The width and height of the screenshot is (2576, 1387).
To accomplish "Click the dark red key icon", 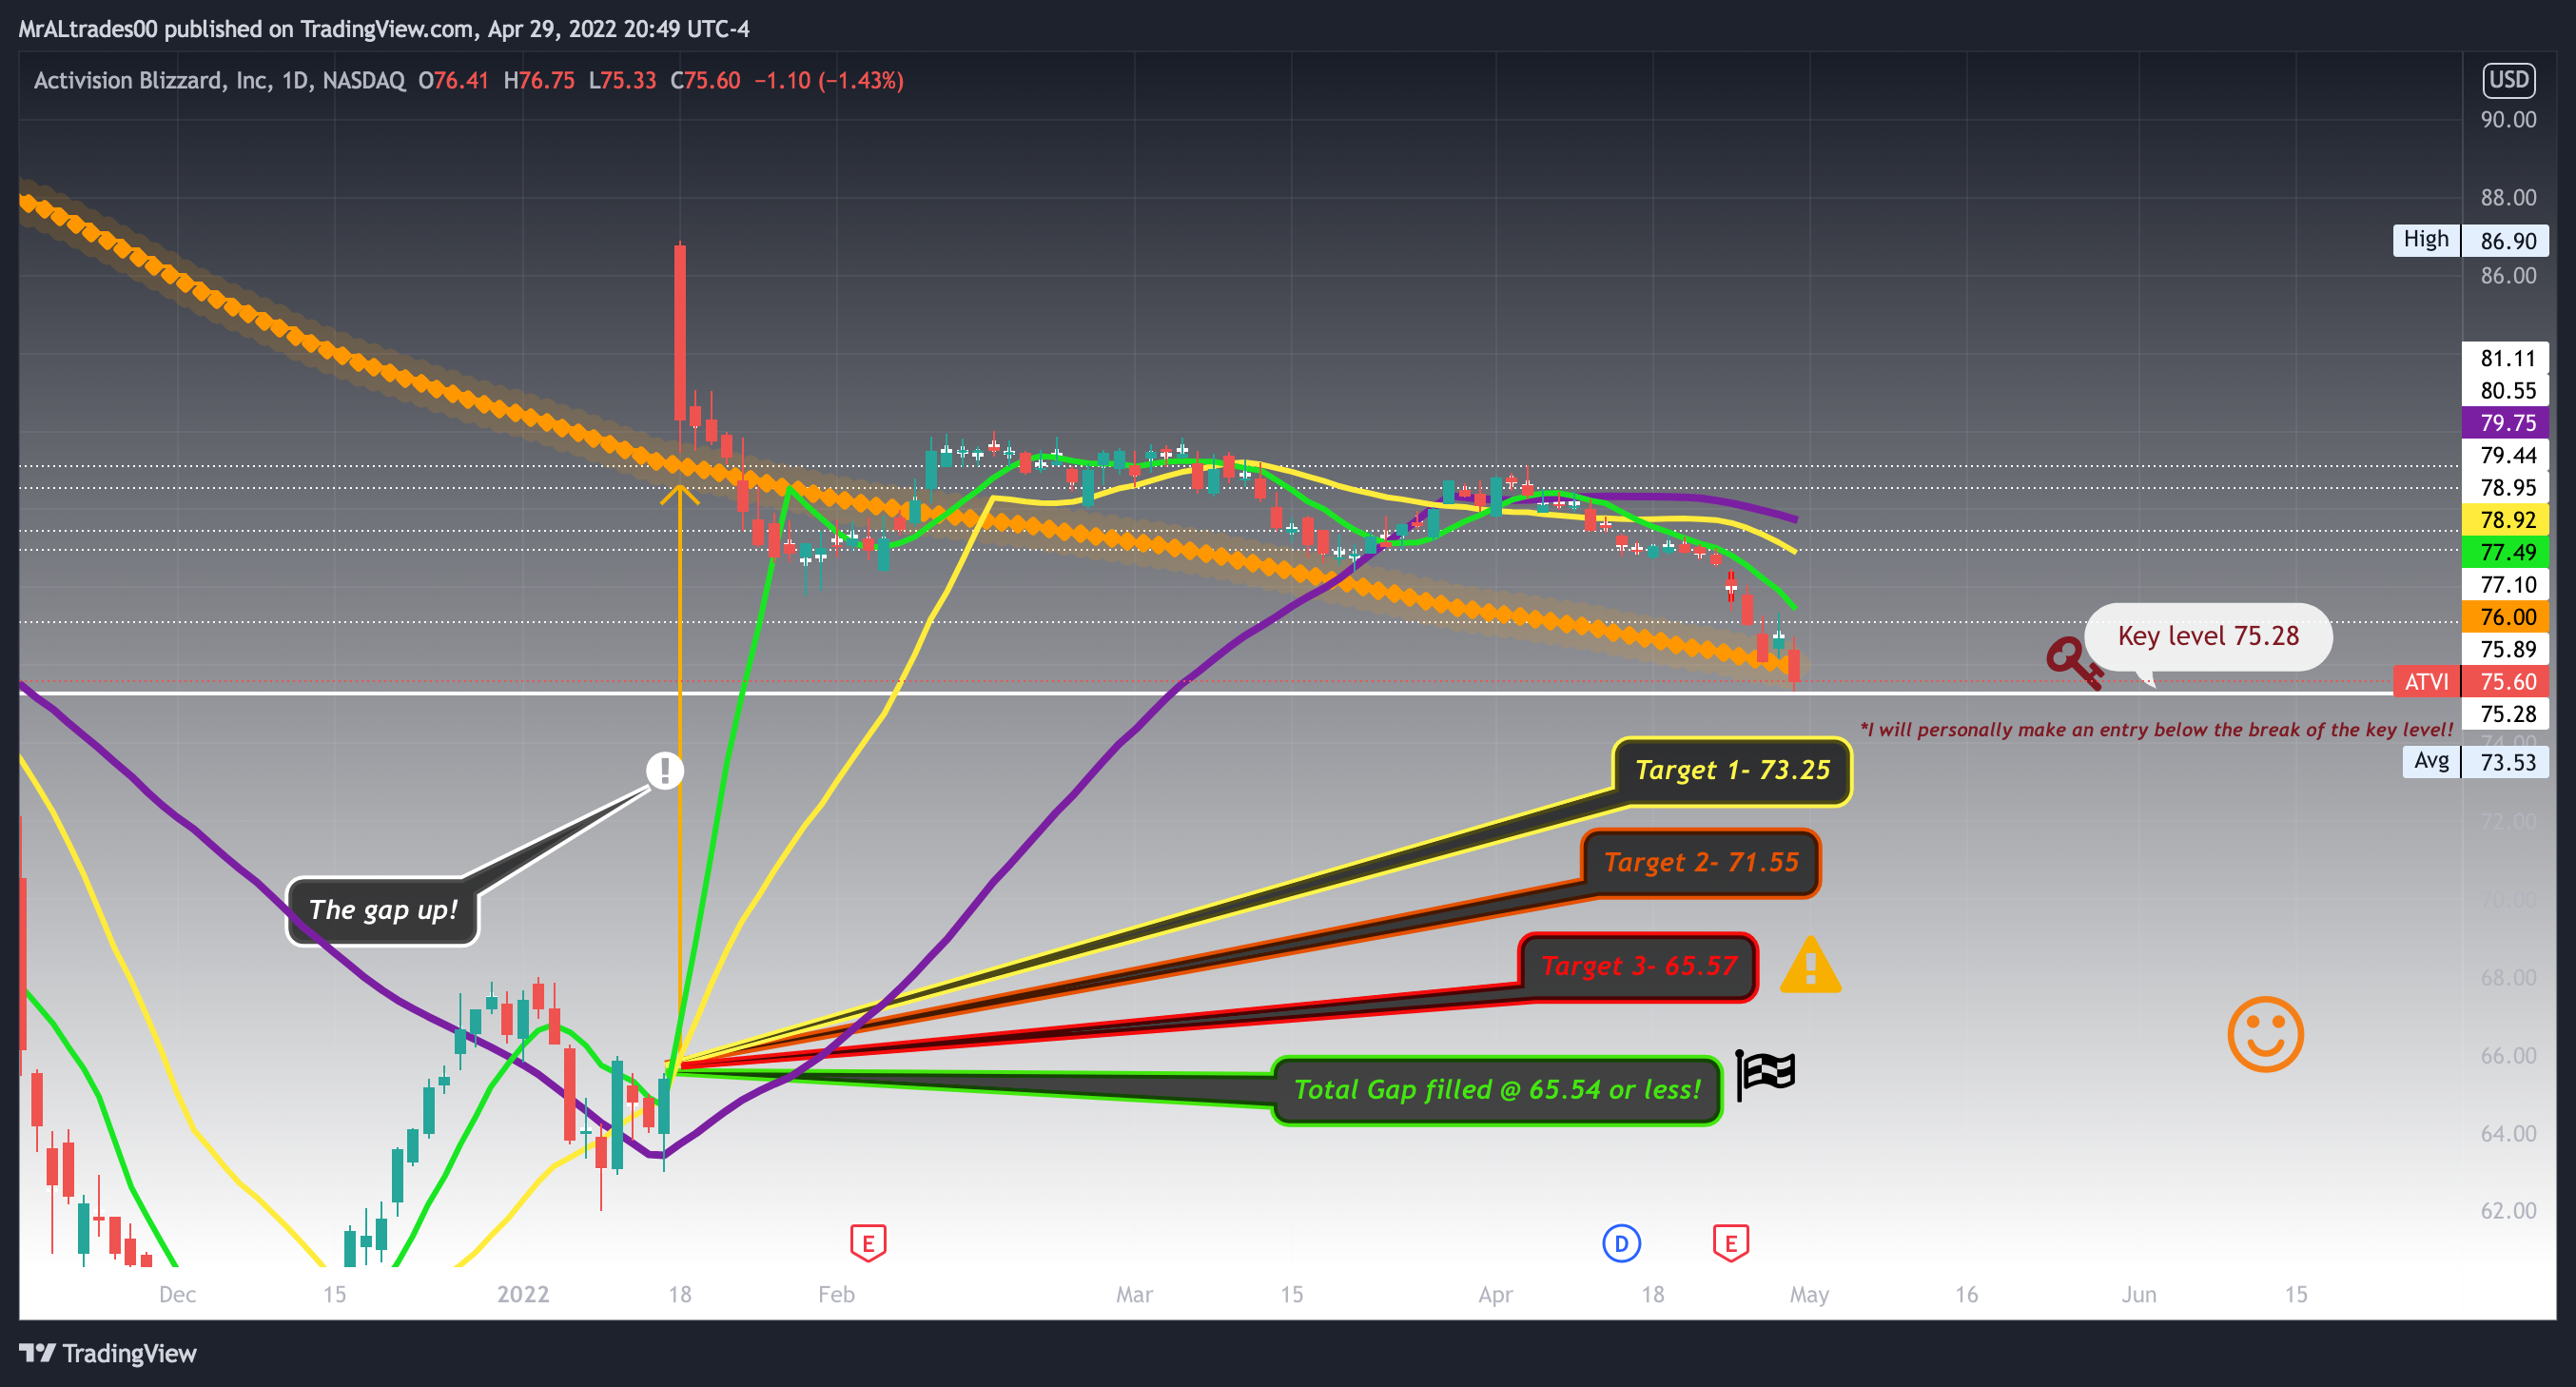I will (2073, 663).
